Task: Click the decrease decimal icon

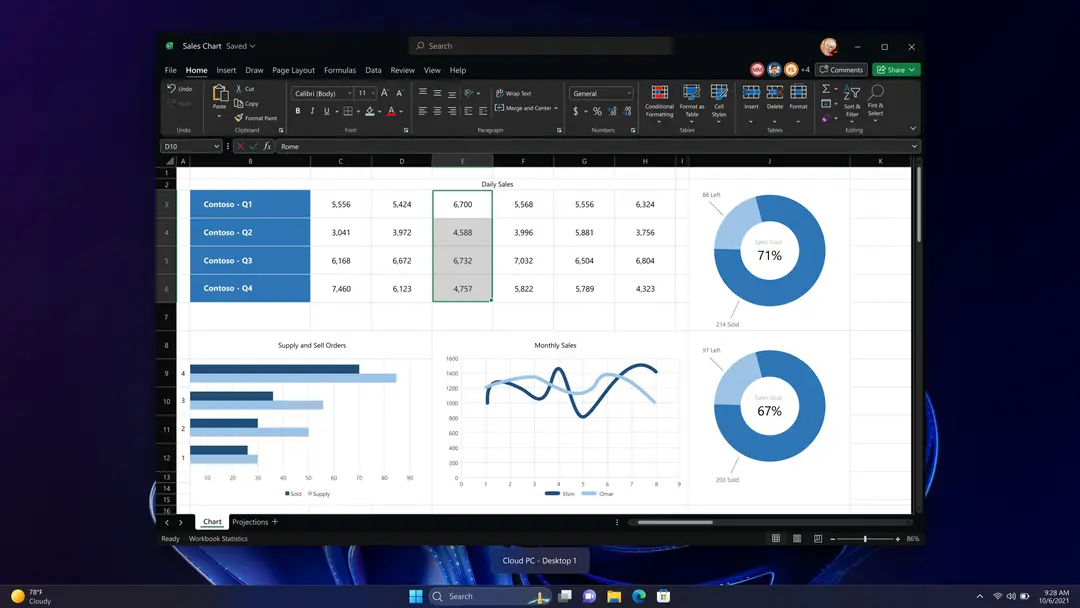Action: (627, 111)
